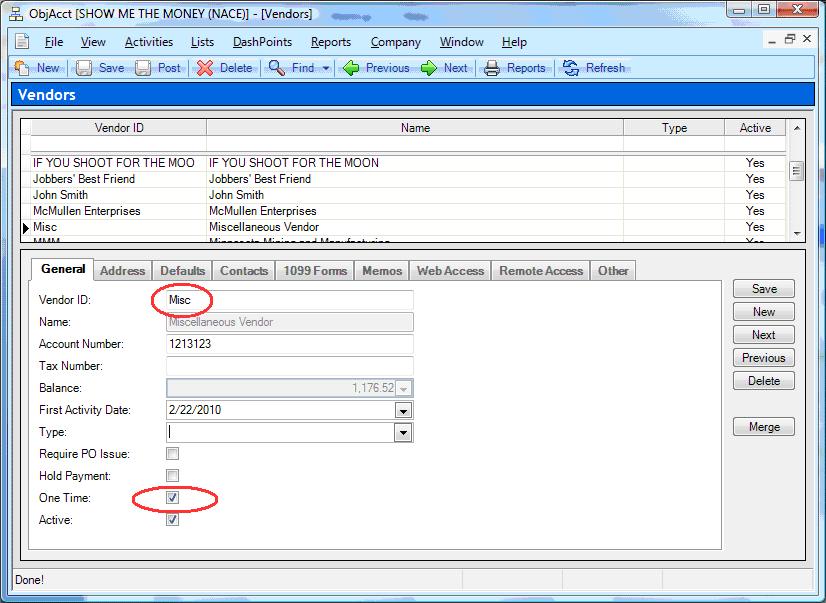Expand the Type combo box

(x=403, y=433)
